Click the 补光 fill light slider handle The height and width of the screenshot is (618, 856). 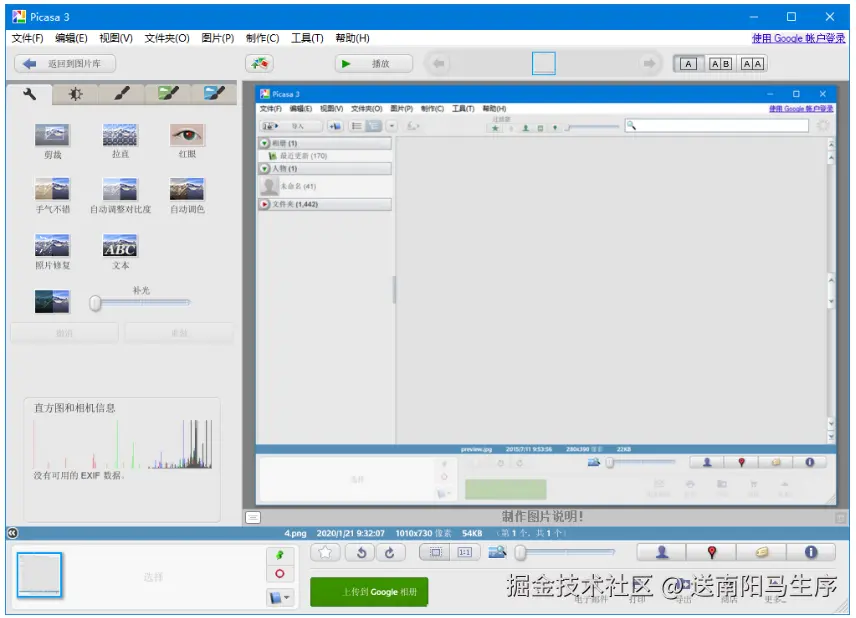[96, 303]
